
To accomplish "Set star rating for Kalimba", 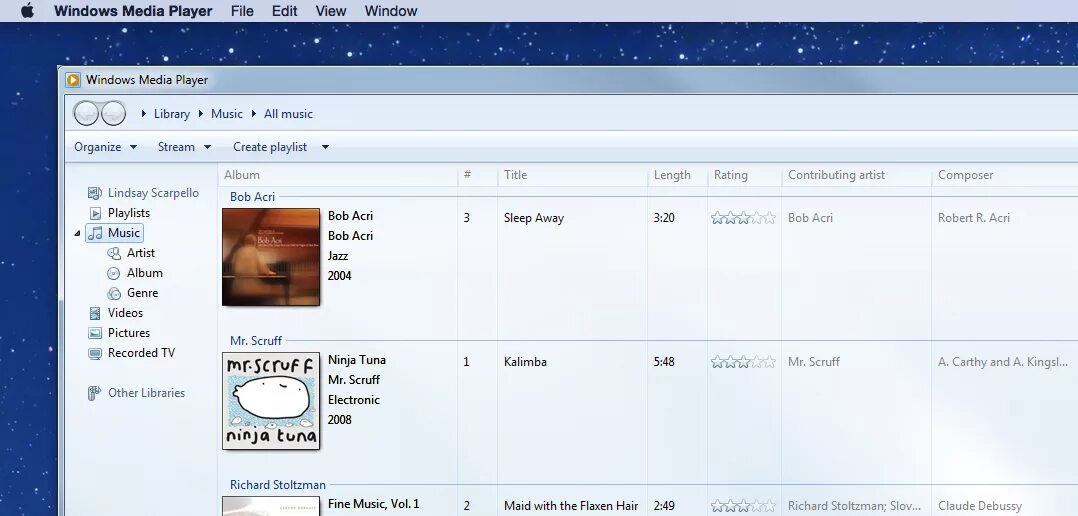I will (x=743, y=362).
